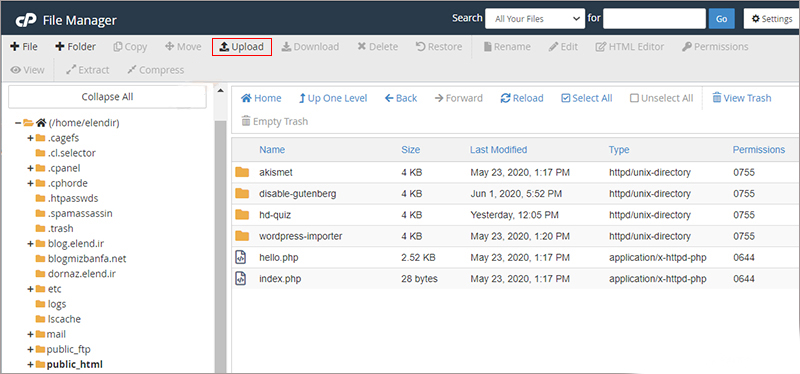Screen dimensions: 800x374
Task: Expand the public_html folder in tree
Action: tap(30, 364)
